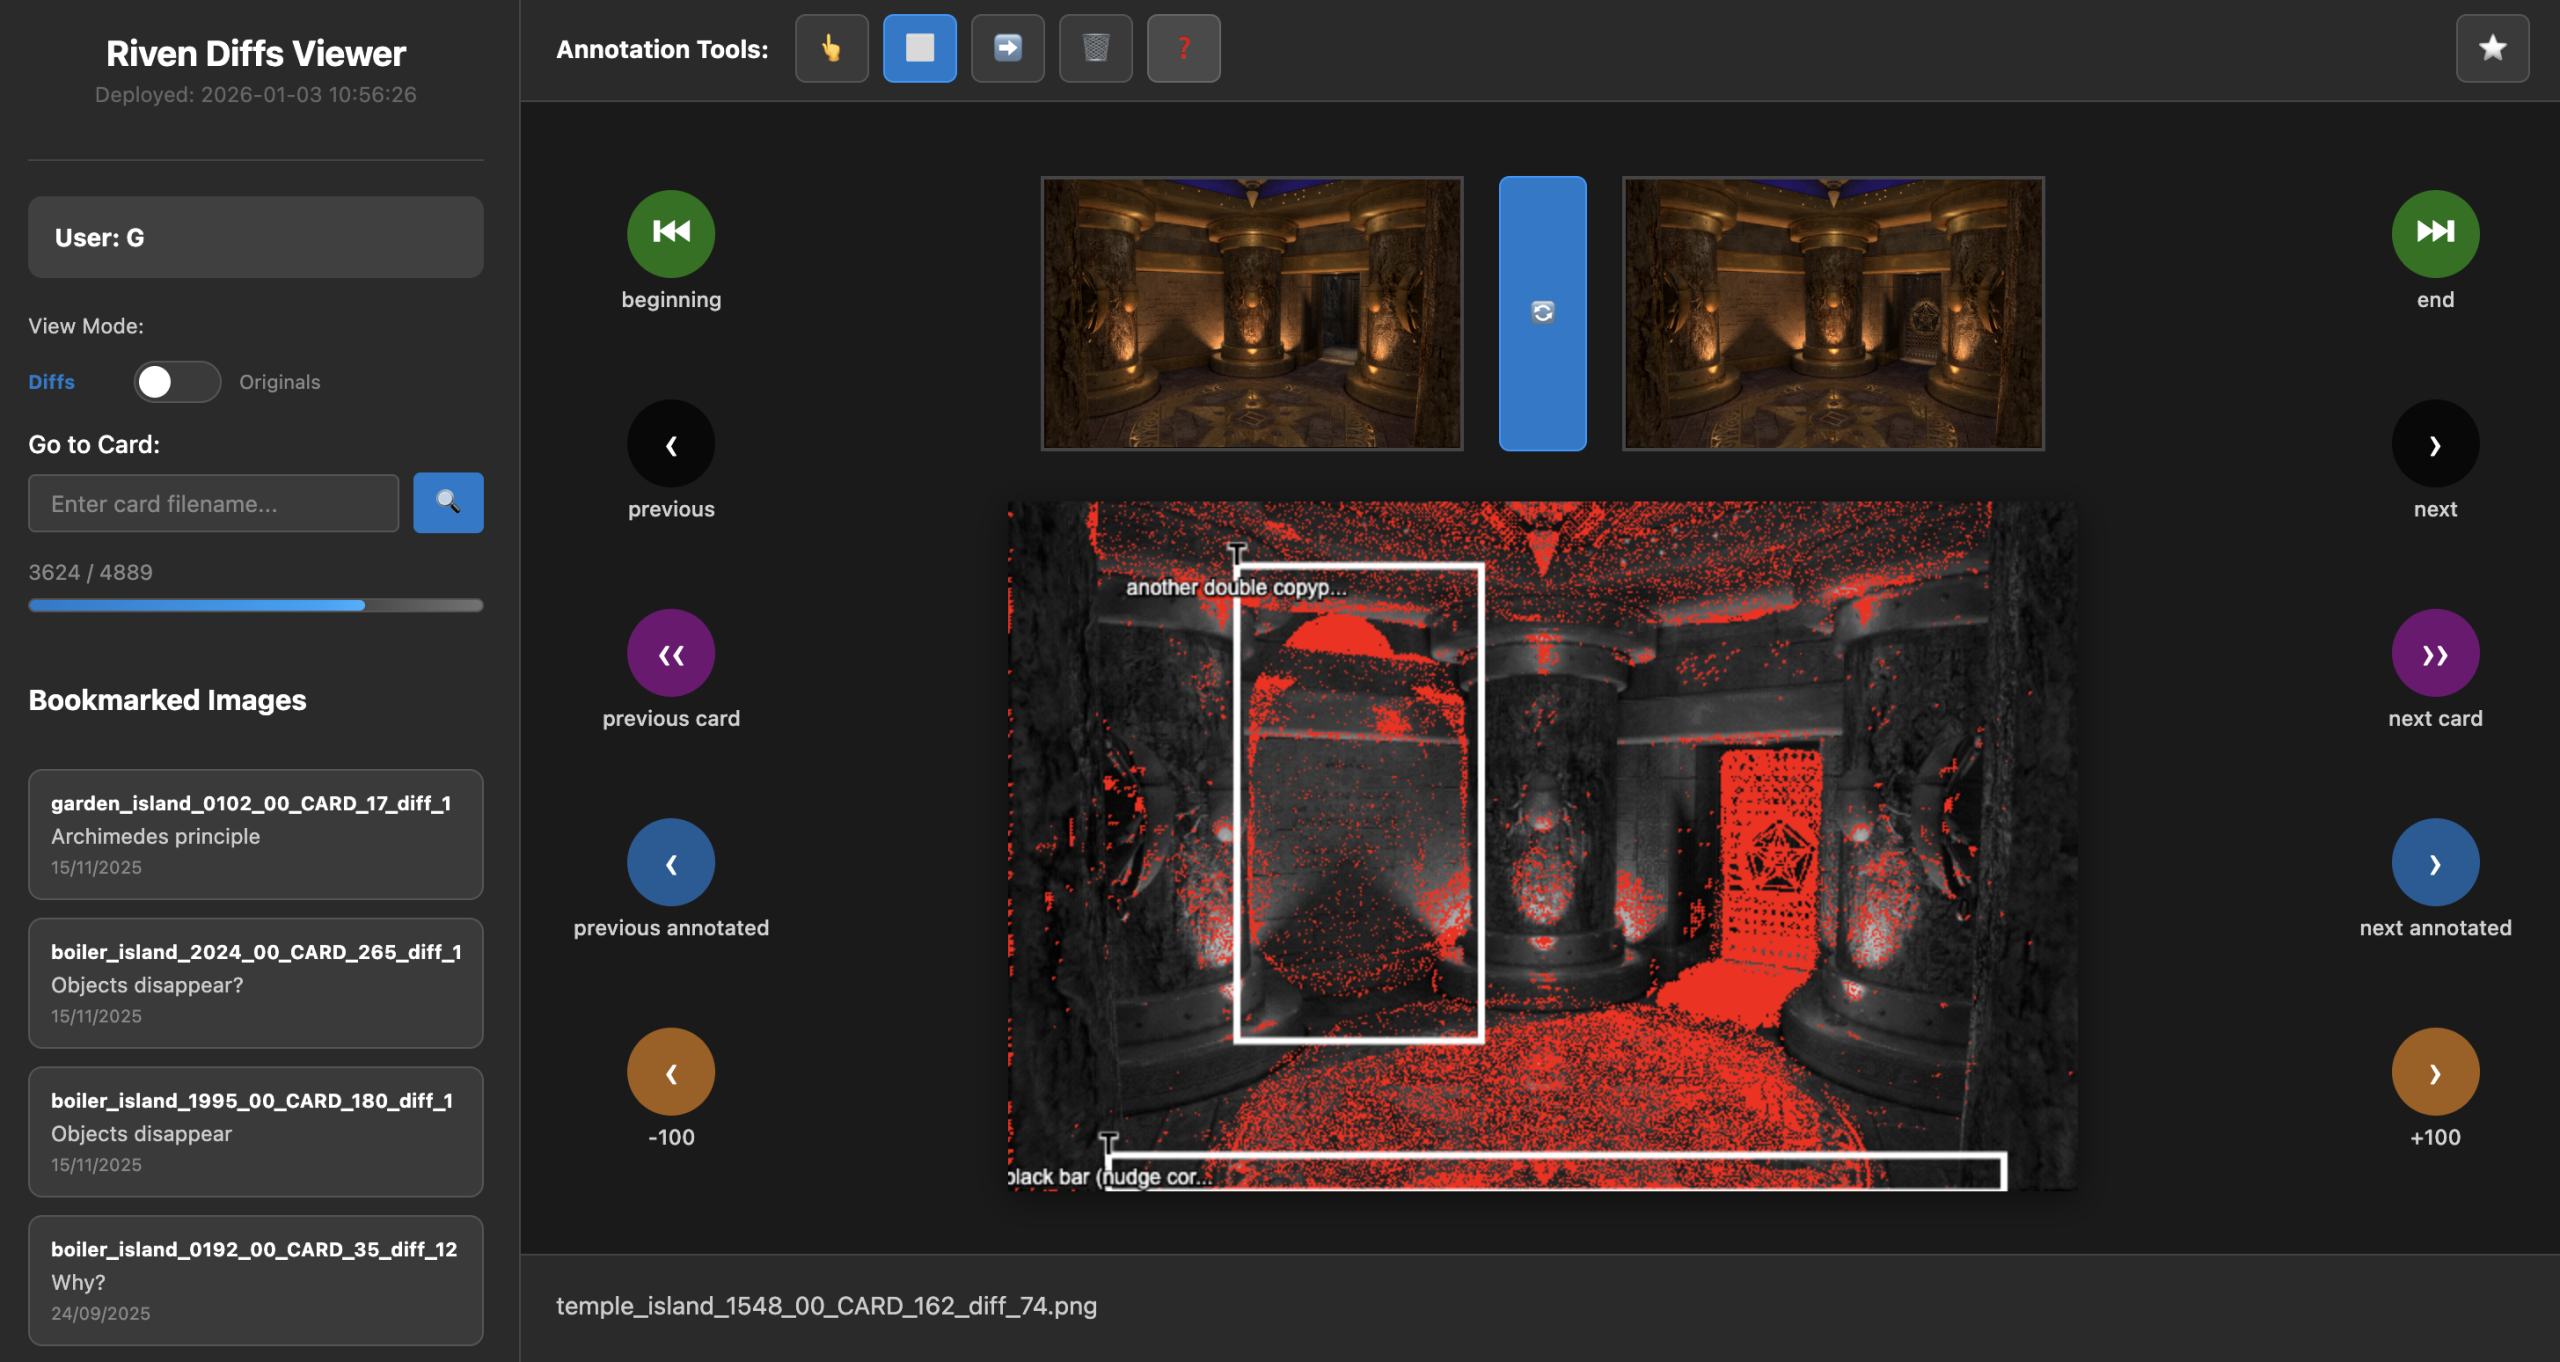Click the Enter card filename field
The height and width of the screenshot is (1362, 2560).
pyautogui.click(x=213, y=503)
